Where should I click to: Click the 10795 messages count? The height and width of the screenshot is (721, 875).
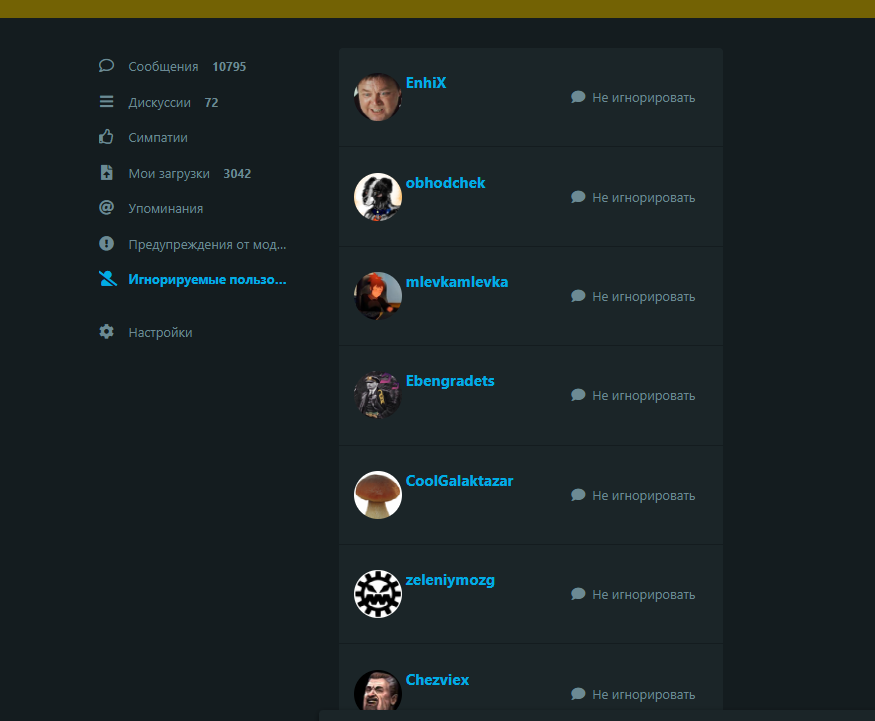(x=229, y=66)
